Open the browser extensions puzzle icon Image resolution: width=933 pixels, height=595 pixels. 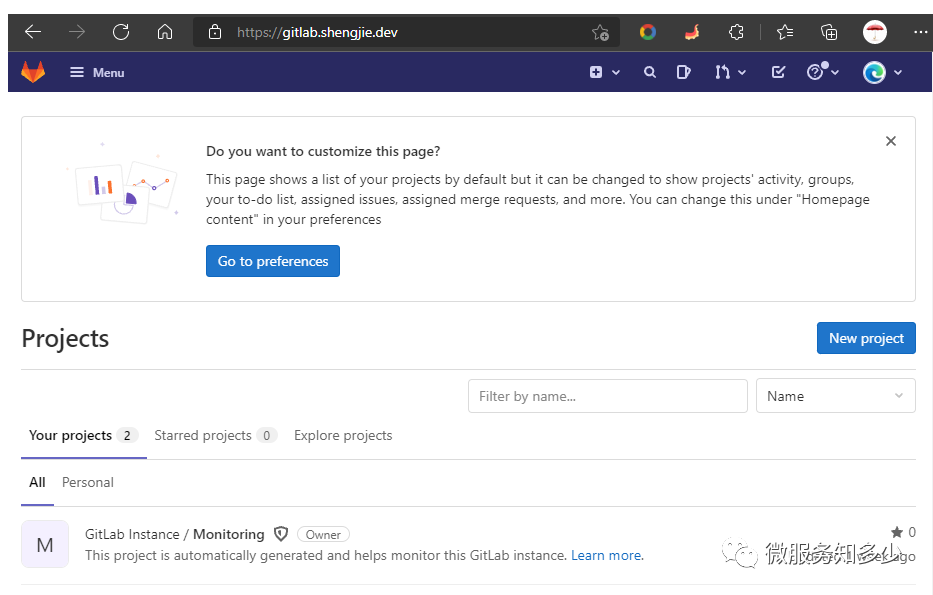(x=736, y=32)
